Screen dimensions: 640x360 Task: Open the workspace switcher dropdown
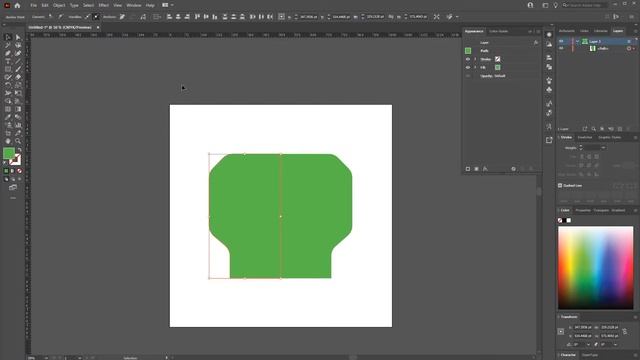click(x=167, y=5)
